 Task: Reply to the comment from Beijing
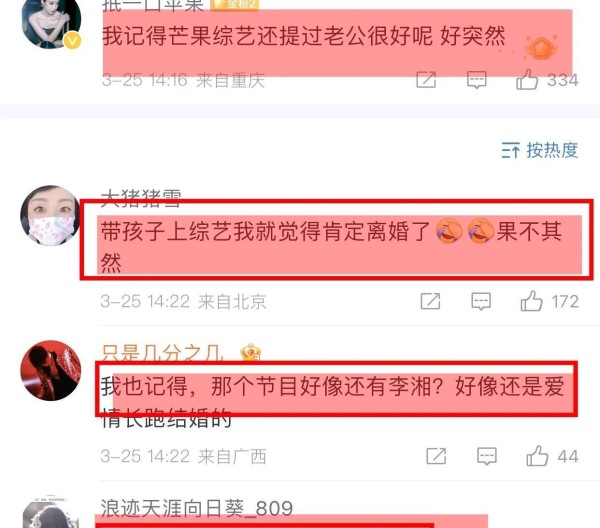481,301
